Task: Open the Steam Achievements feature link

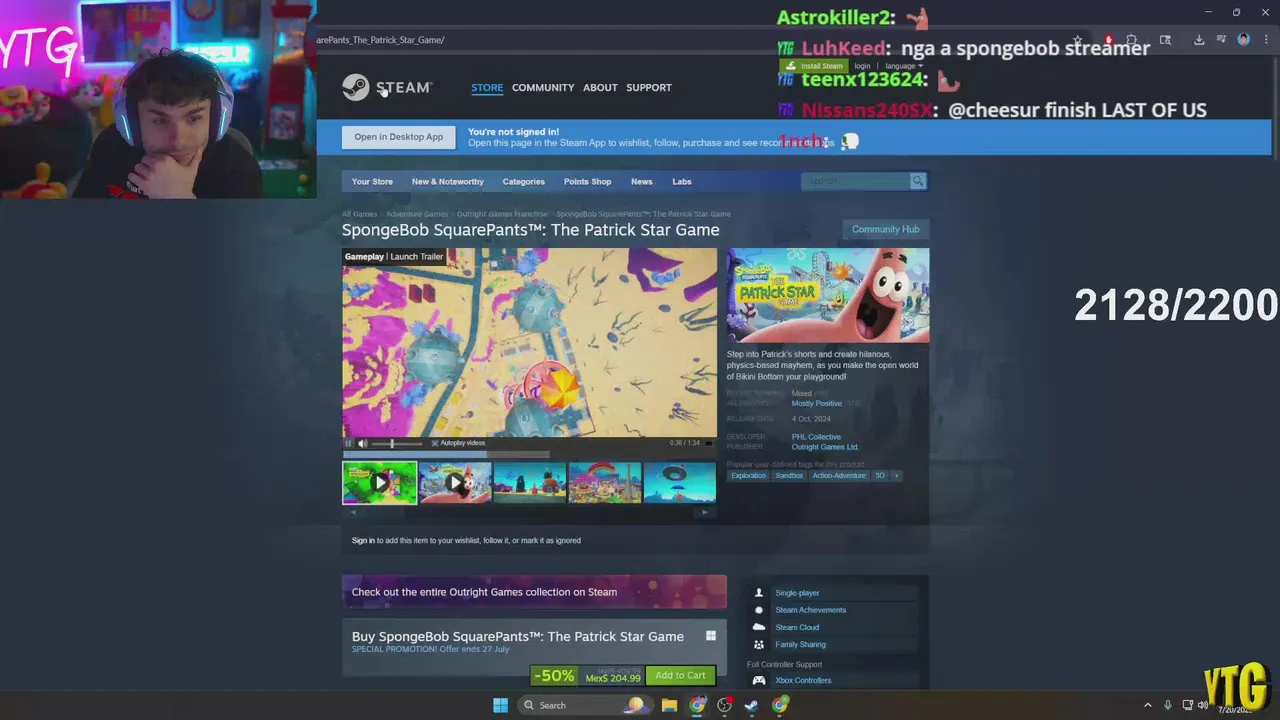Action: coord(810,610)
